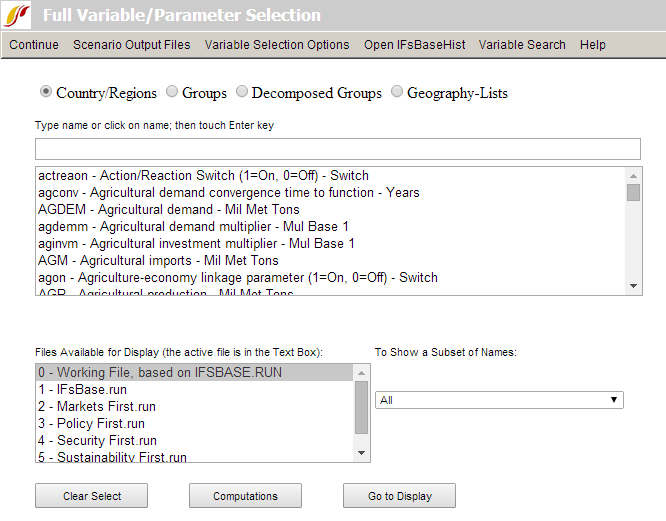Screen dimensions: 666x521
Task: Open the Variable Search menu
Action: [x=522, y=45]
